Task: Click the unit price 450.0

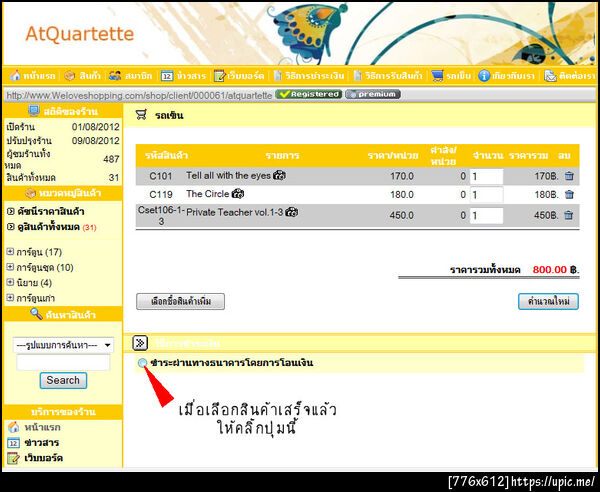Action: 402,215
